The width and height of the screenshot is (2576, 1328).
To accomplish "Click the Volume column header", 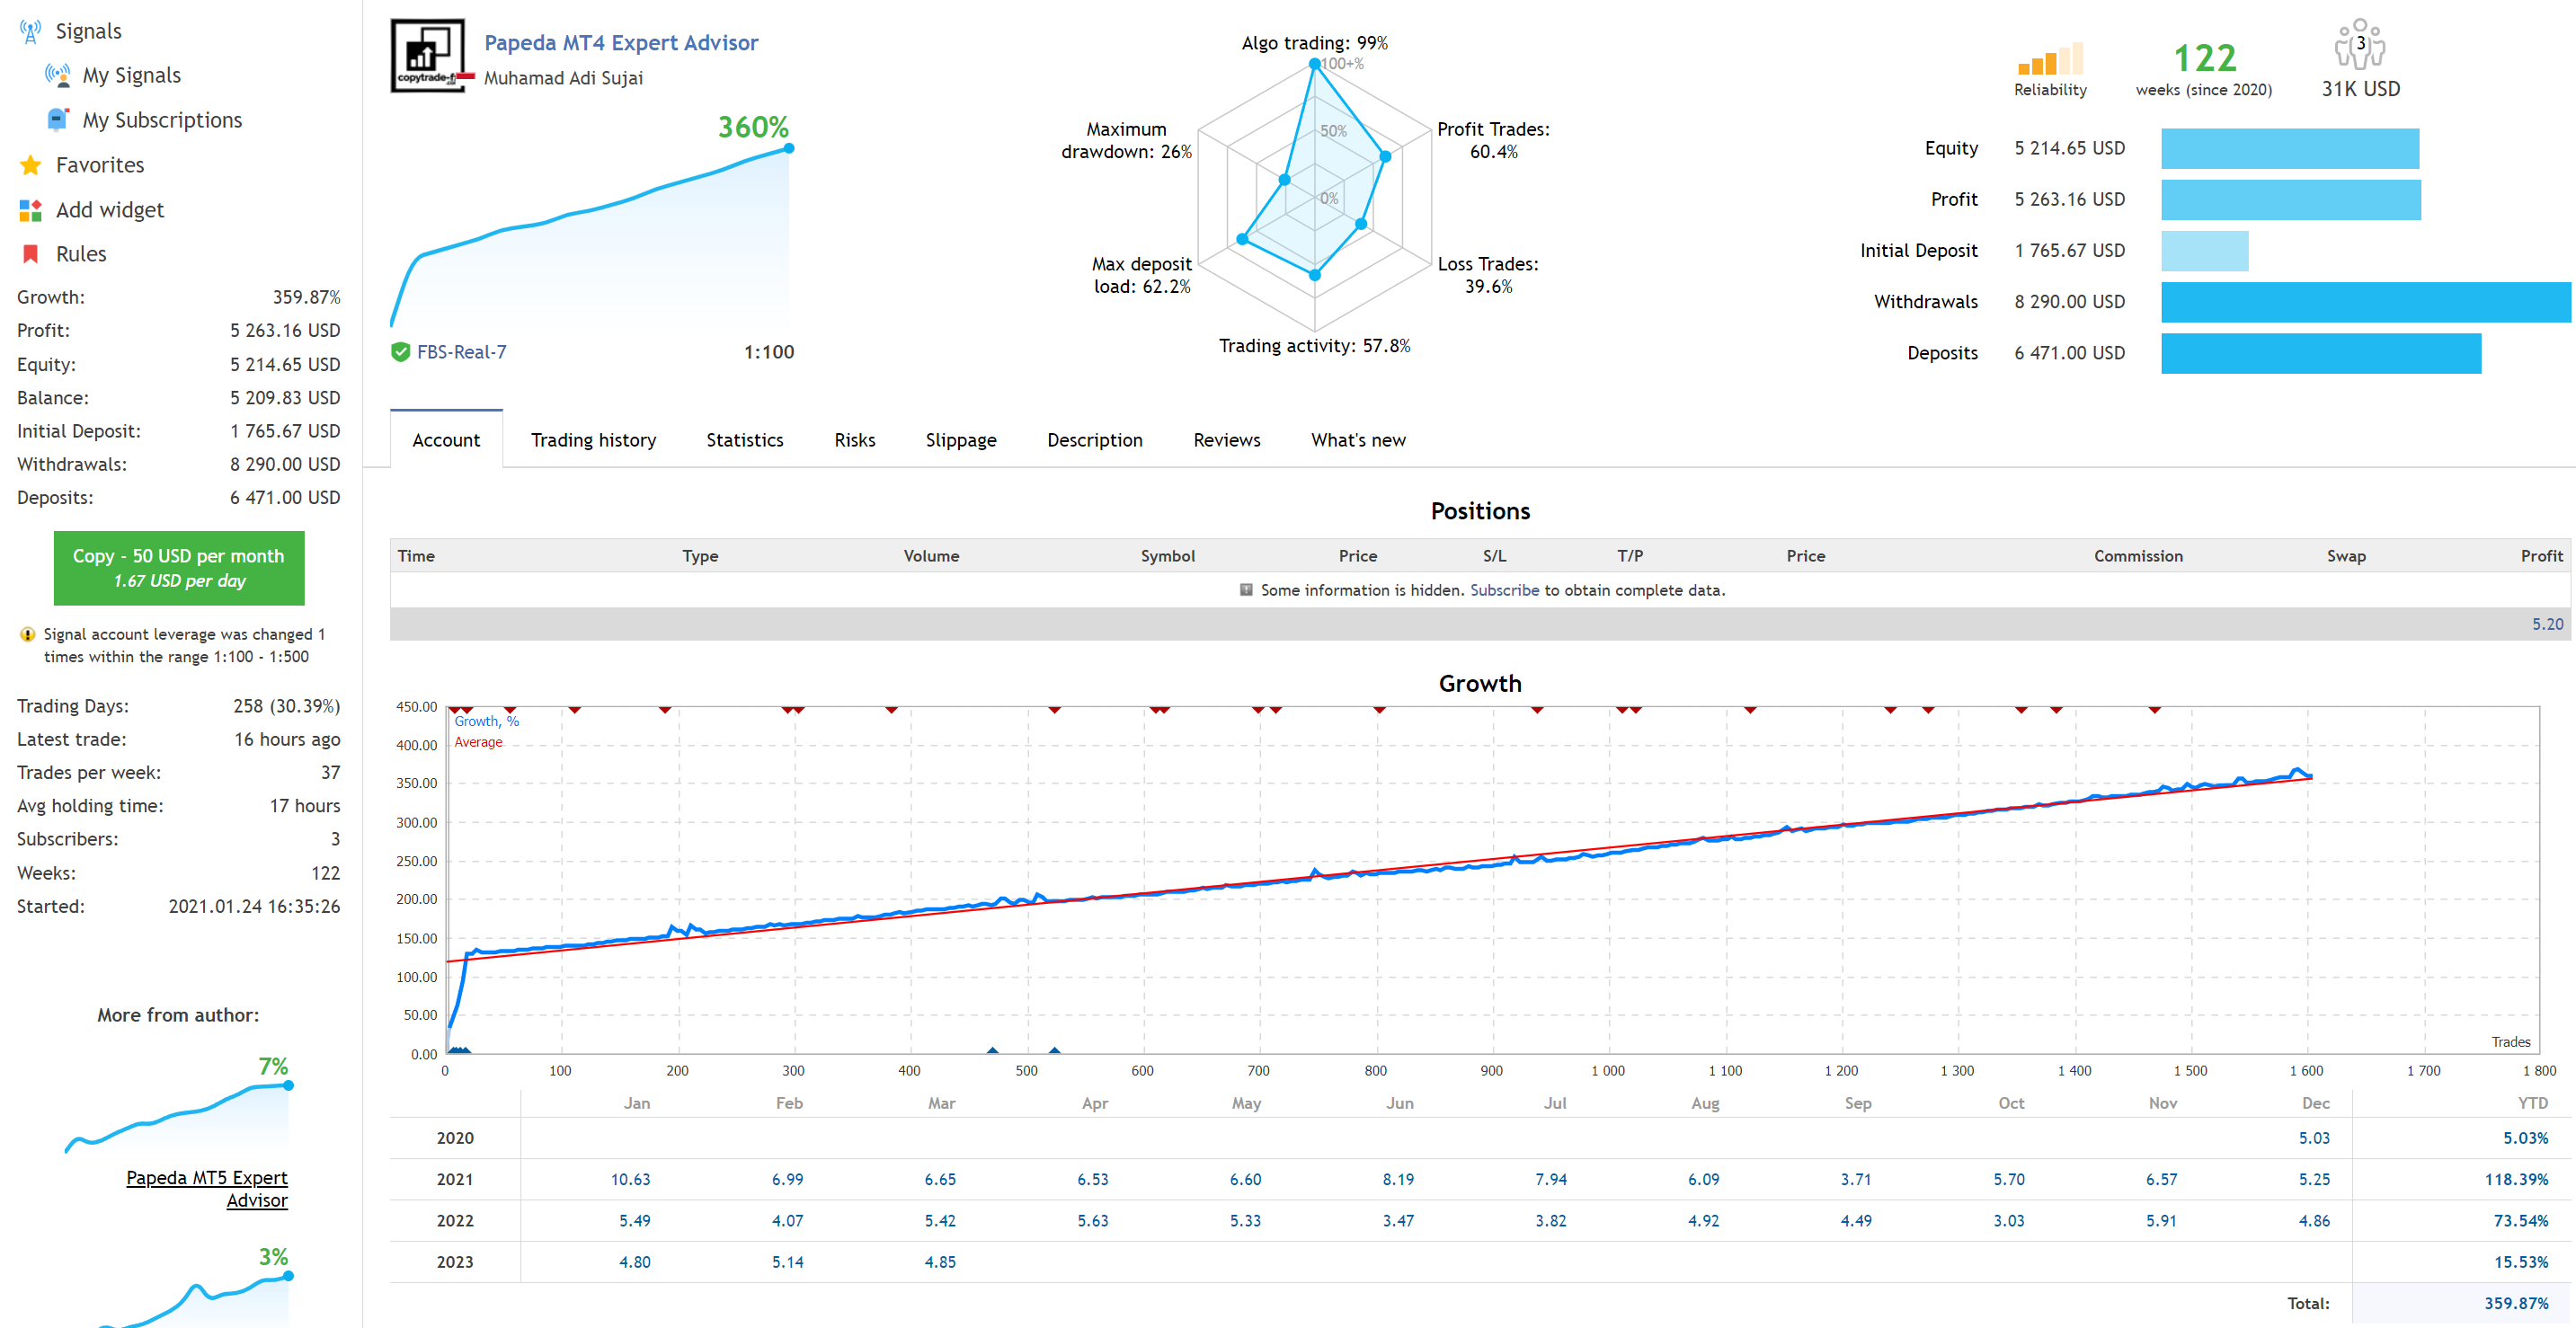I will [x=931, y=556].
